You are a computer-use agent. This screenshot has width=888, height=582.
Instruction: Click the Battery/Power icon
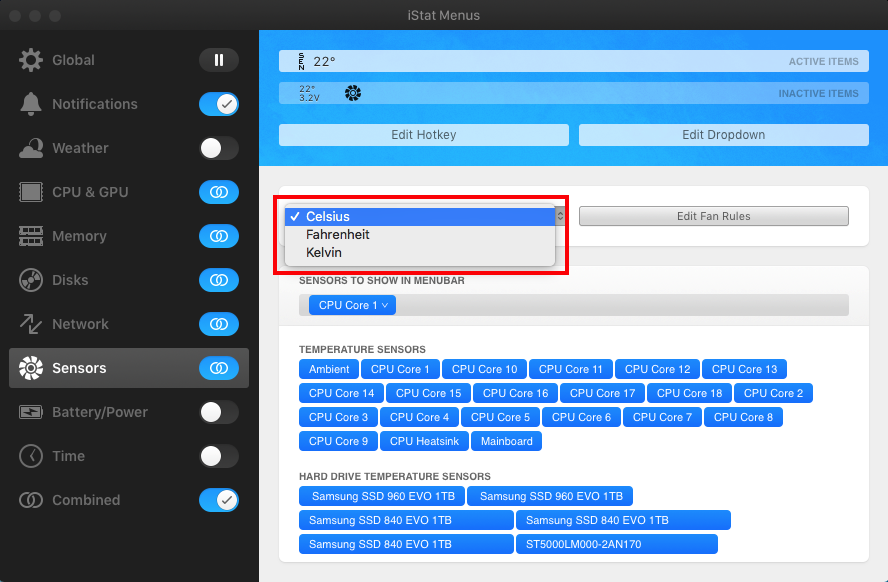31,412
